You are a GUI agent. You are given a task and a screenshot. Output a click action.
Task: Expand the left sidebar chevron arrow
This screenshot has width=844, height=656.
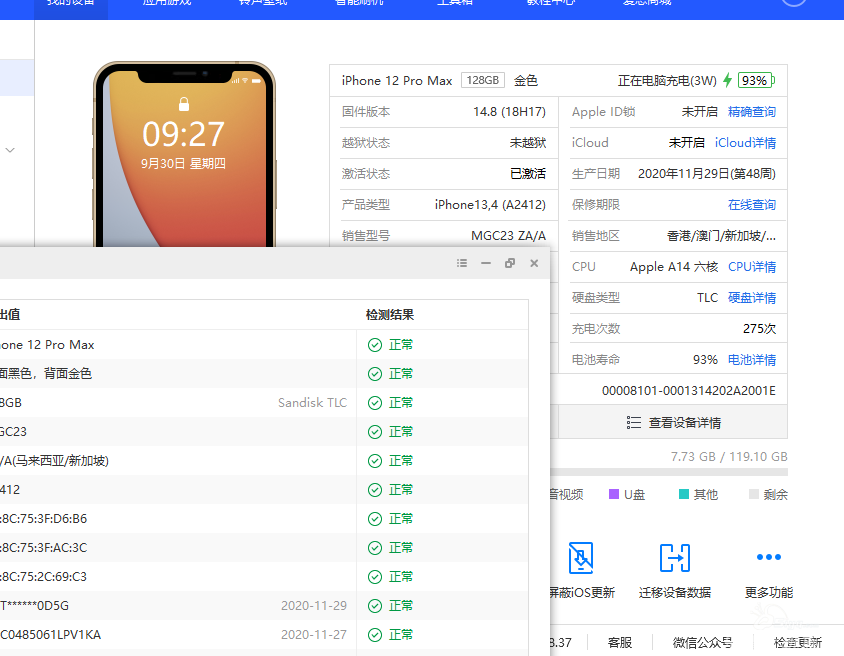point(10,150)
